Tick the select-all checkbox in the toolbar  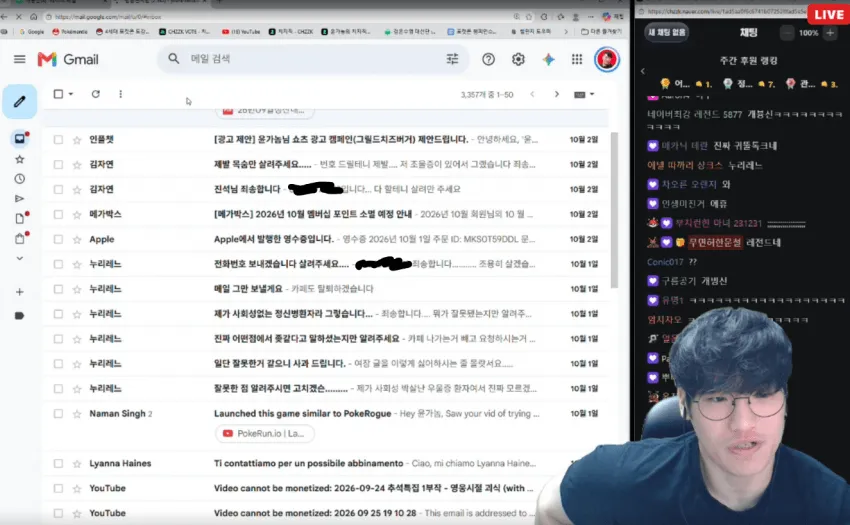pyautogui.click(x=58, y=94)
